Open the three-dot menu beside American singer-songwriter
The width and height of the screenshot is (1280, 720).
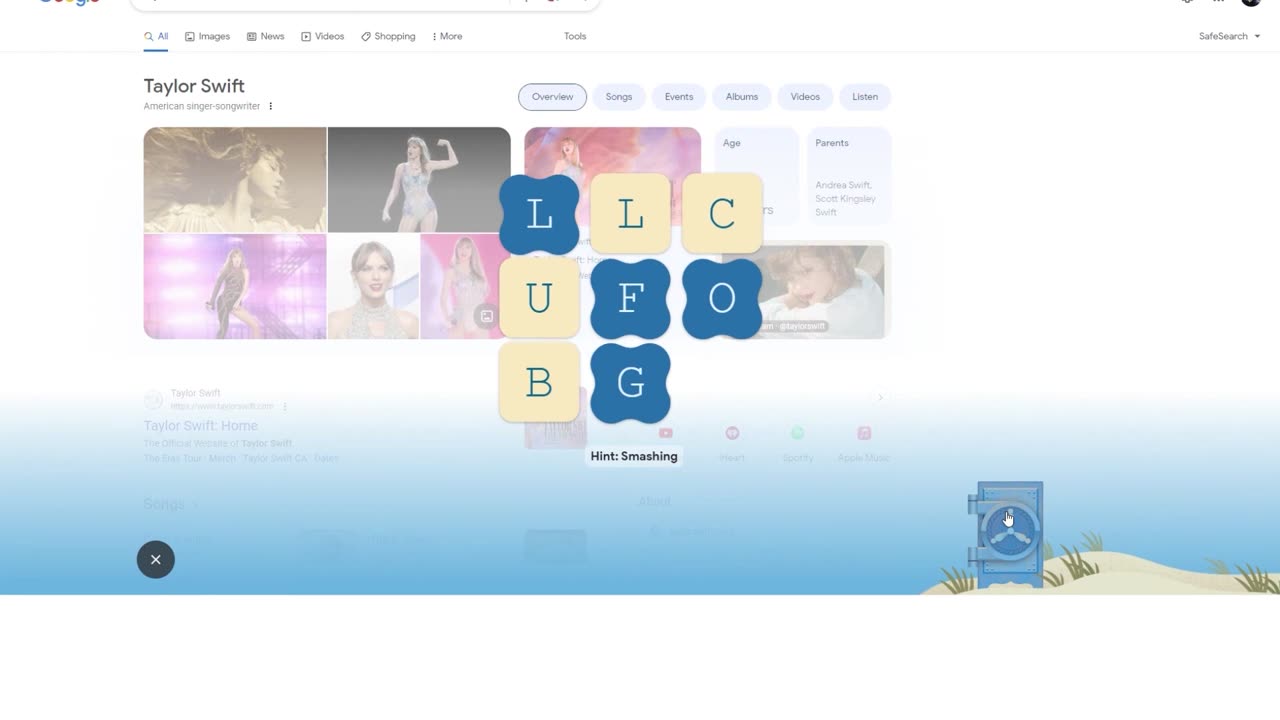coord(270,106)
